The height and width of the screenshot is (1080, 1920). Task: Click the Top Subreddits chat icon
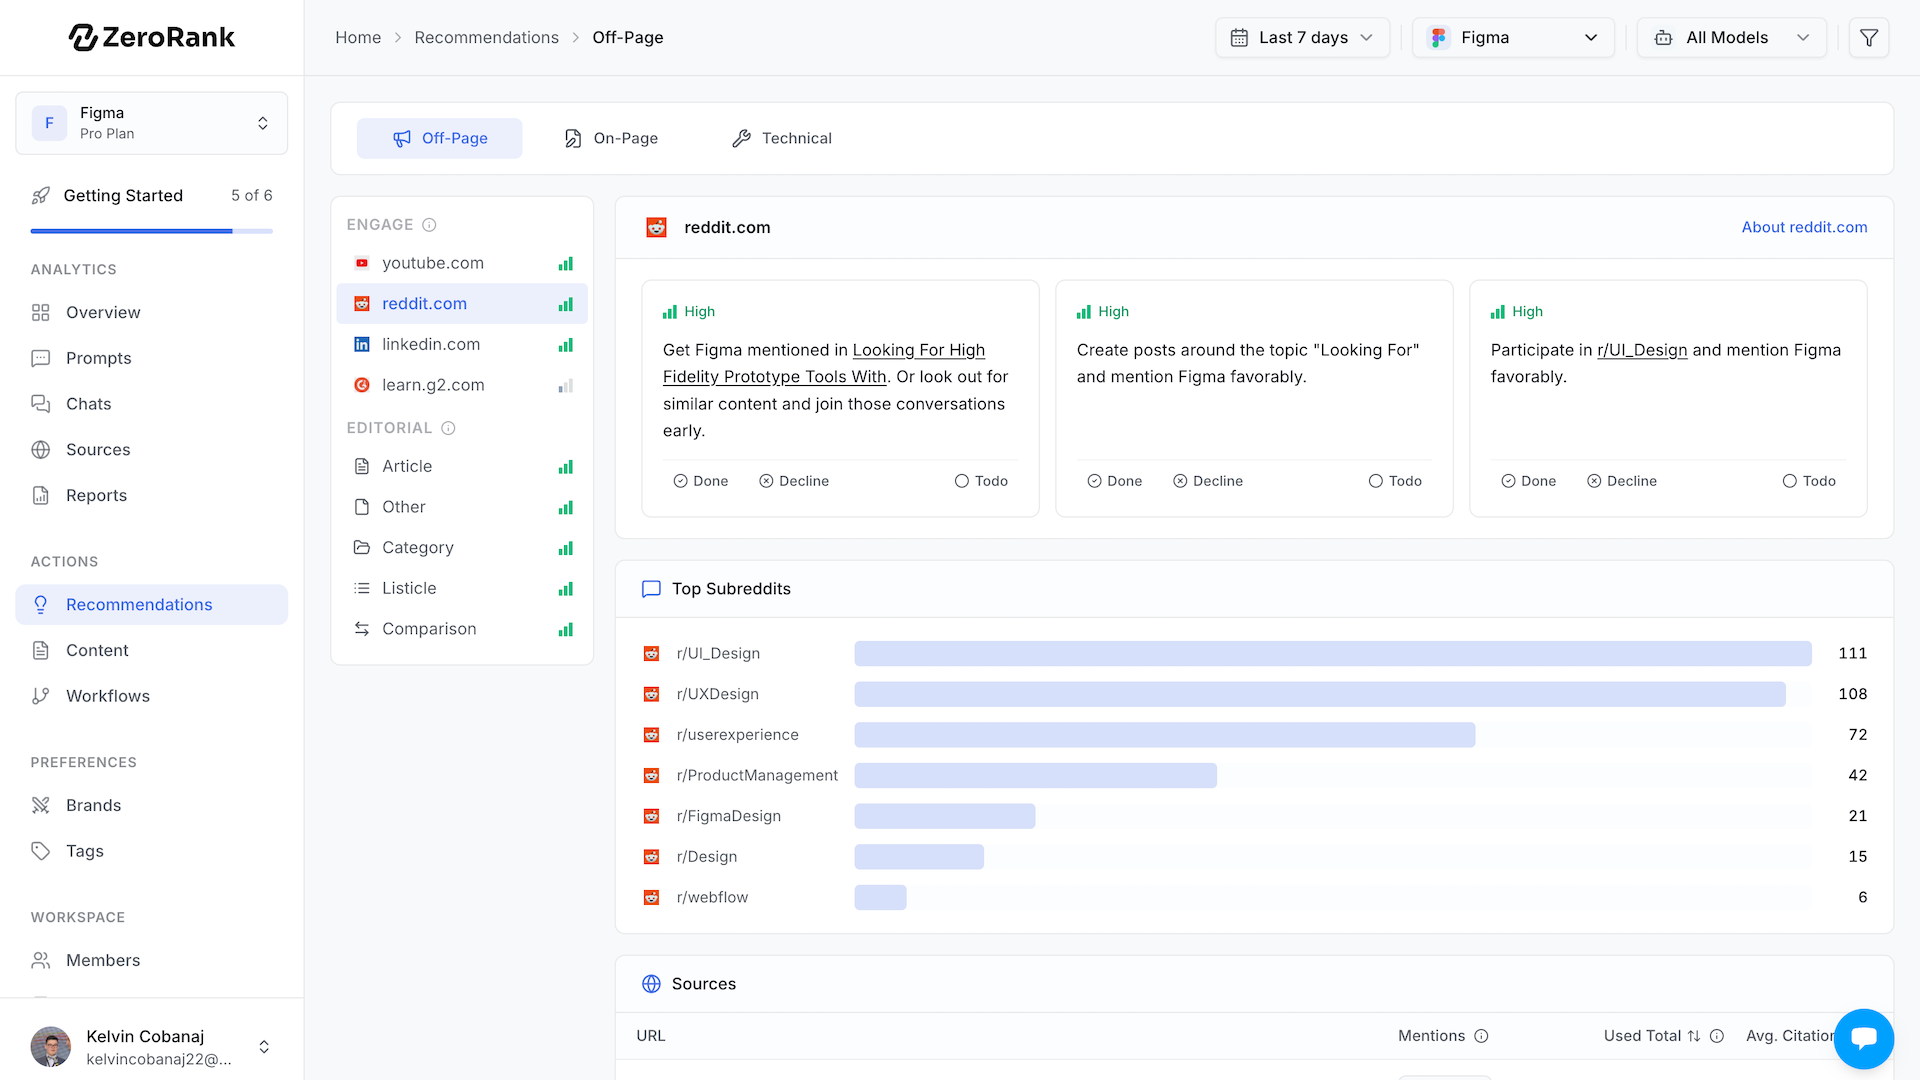coord(651,589)
